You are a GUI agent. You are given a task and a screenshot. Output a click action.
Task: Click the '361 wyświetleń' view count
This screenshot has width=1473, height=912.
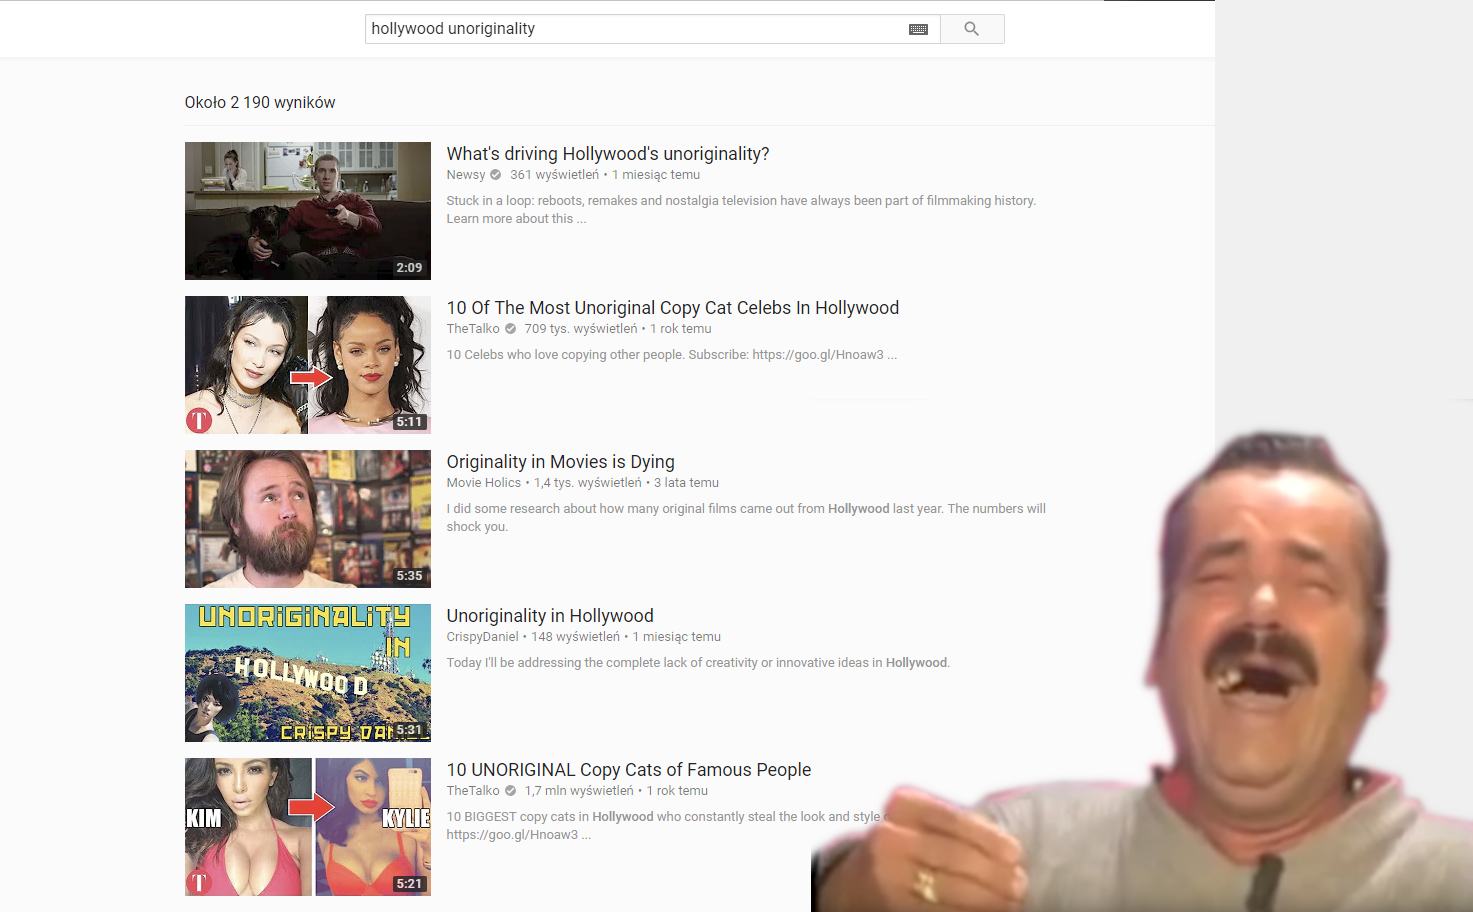coord(555,175)
